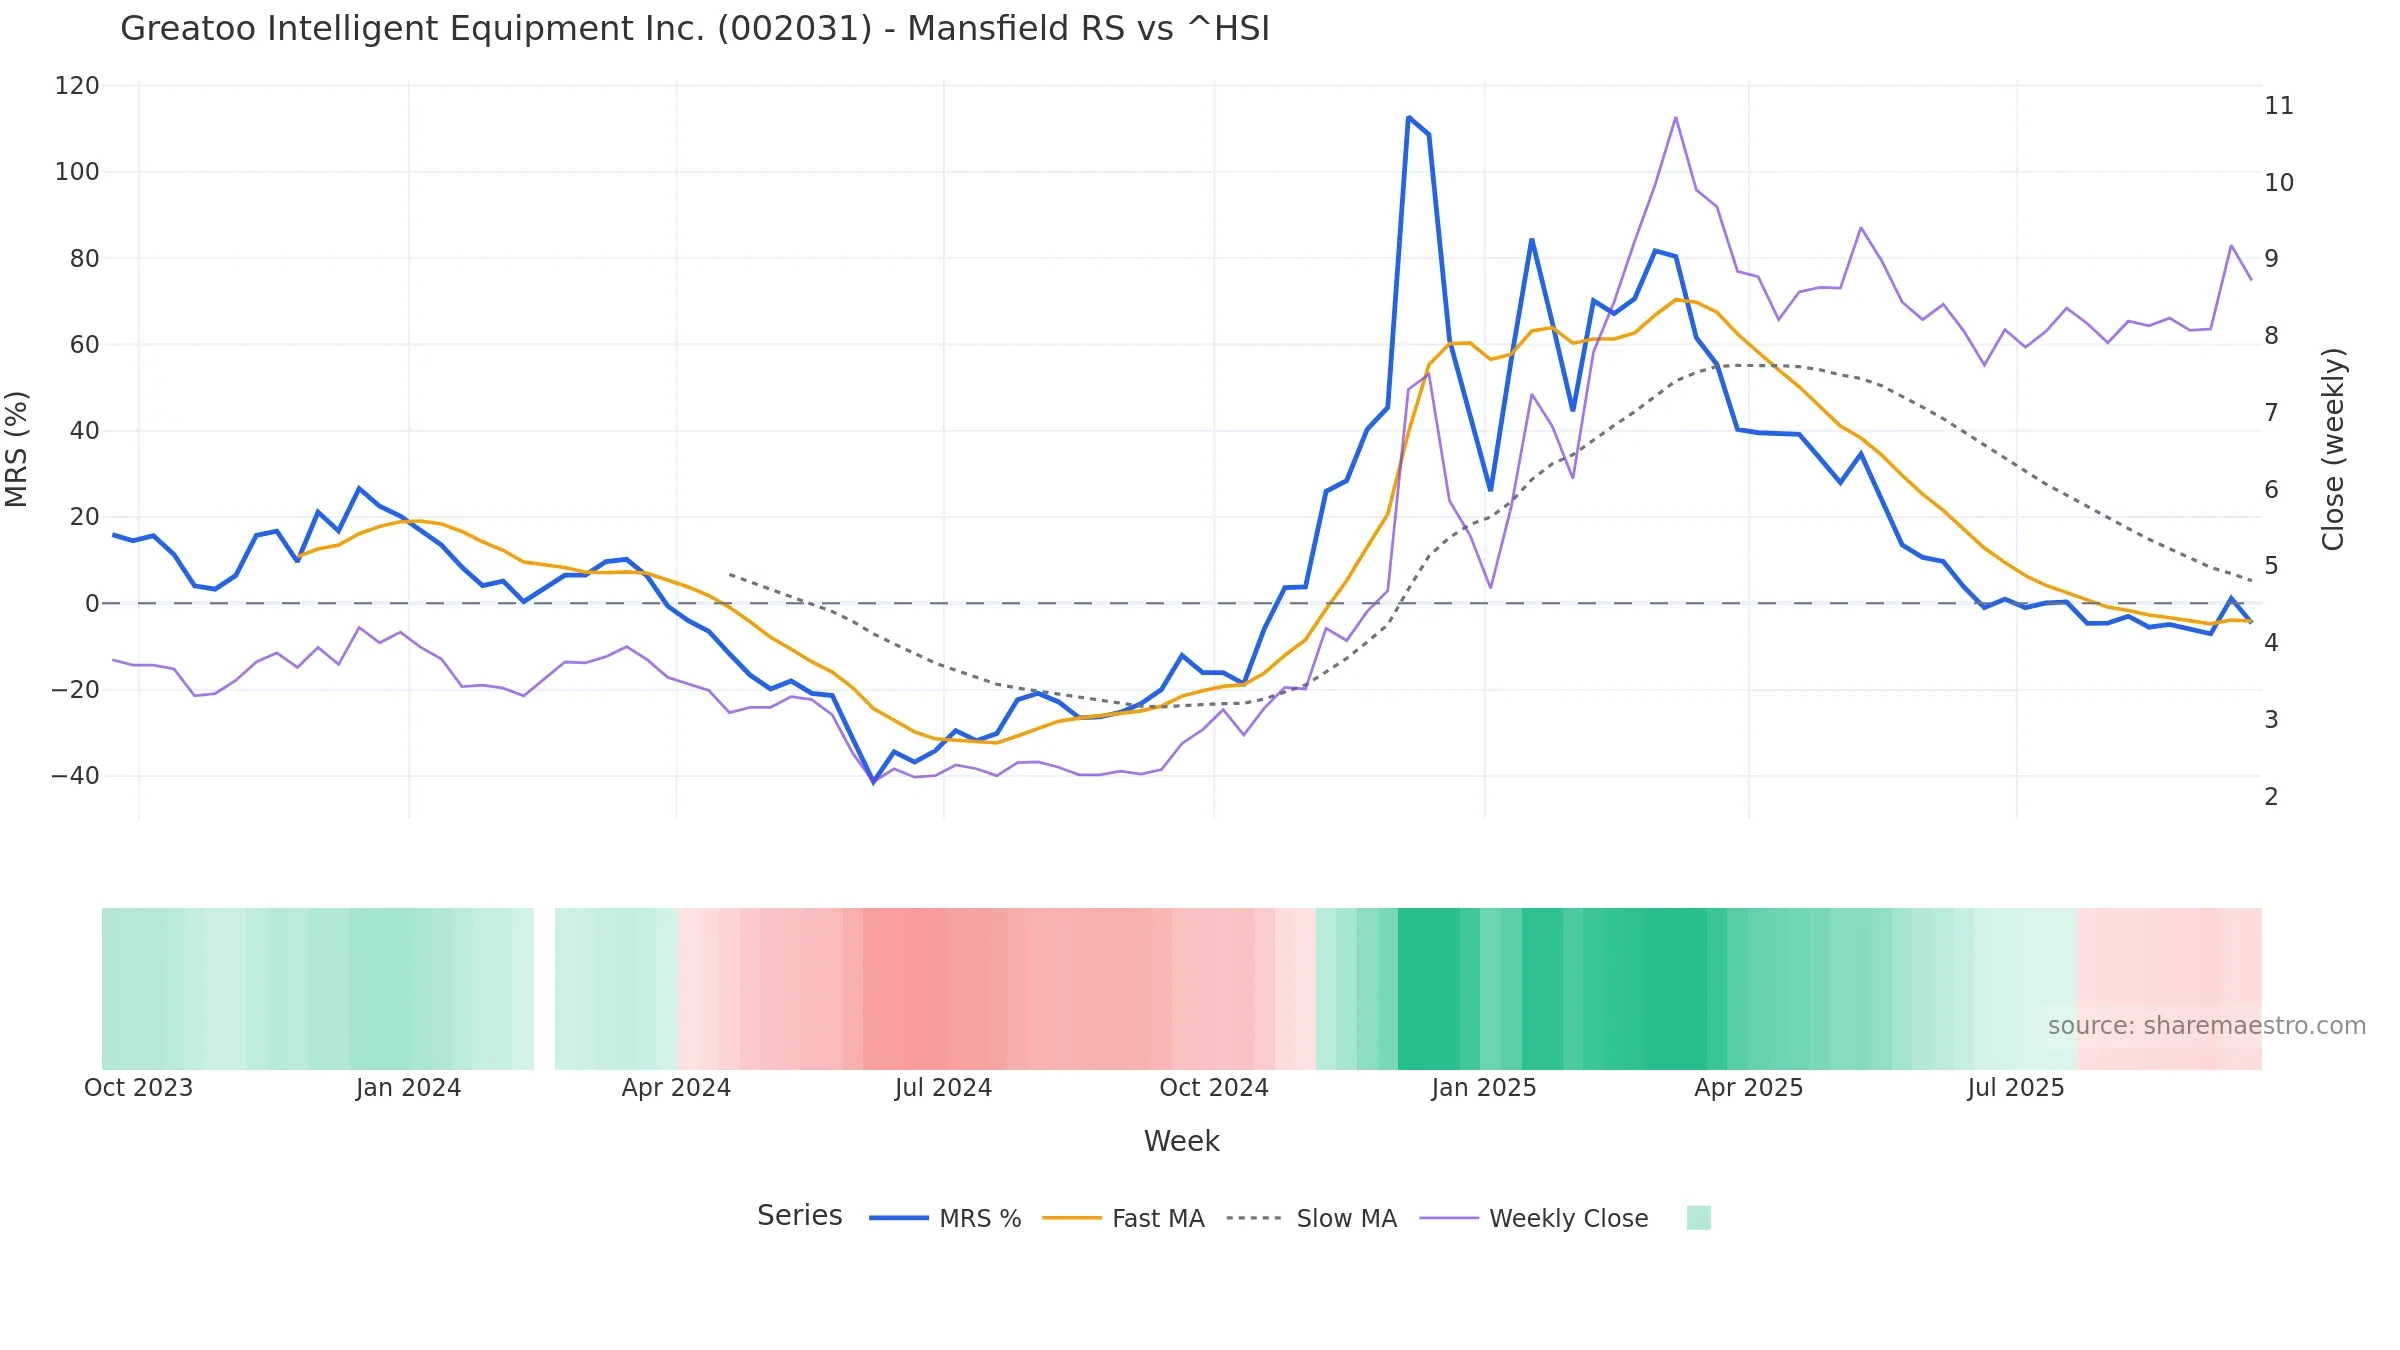Click the 100 tick on MRS axis
2400x1350 pixels.
coord(77,172)
